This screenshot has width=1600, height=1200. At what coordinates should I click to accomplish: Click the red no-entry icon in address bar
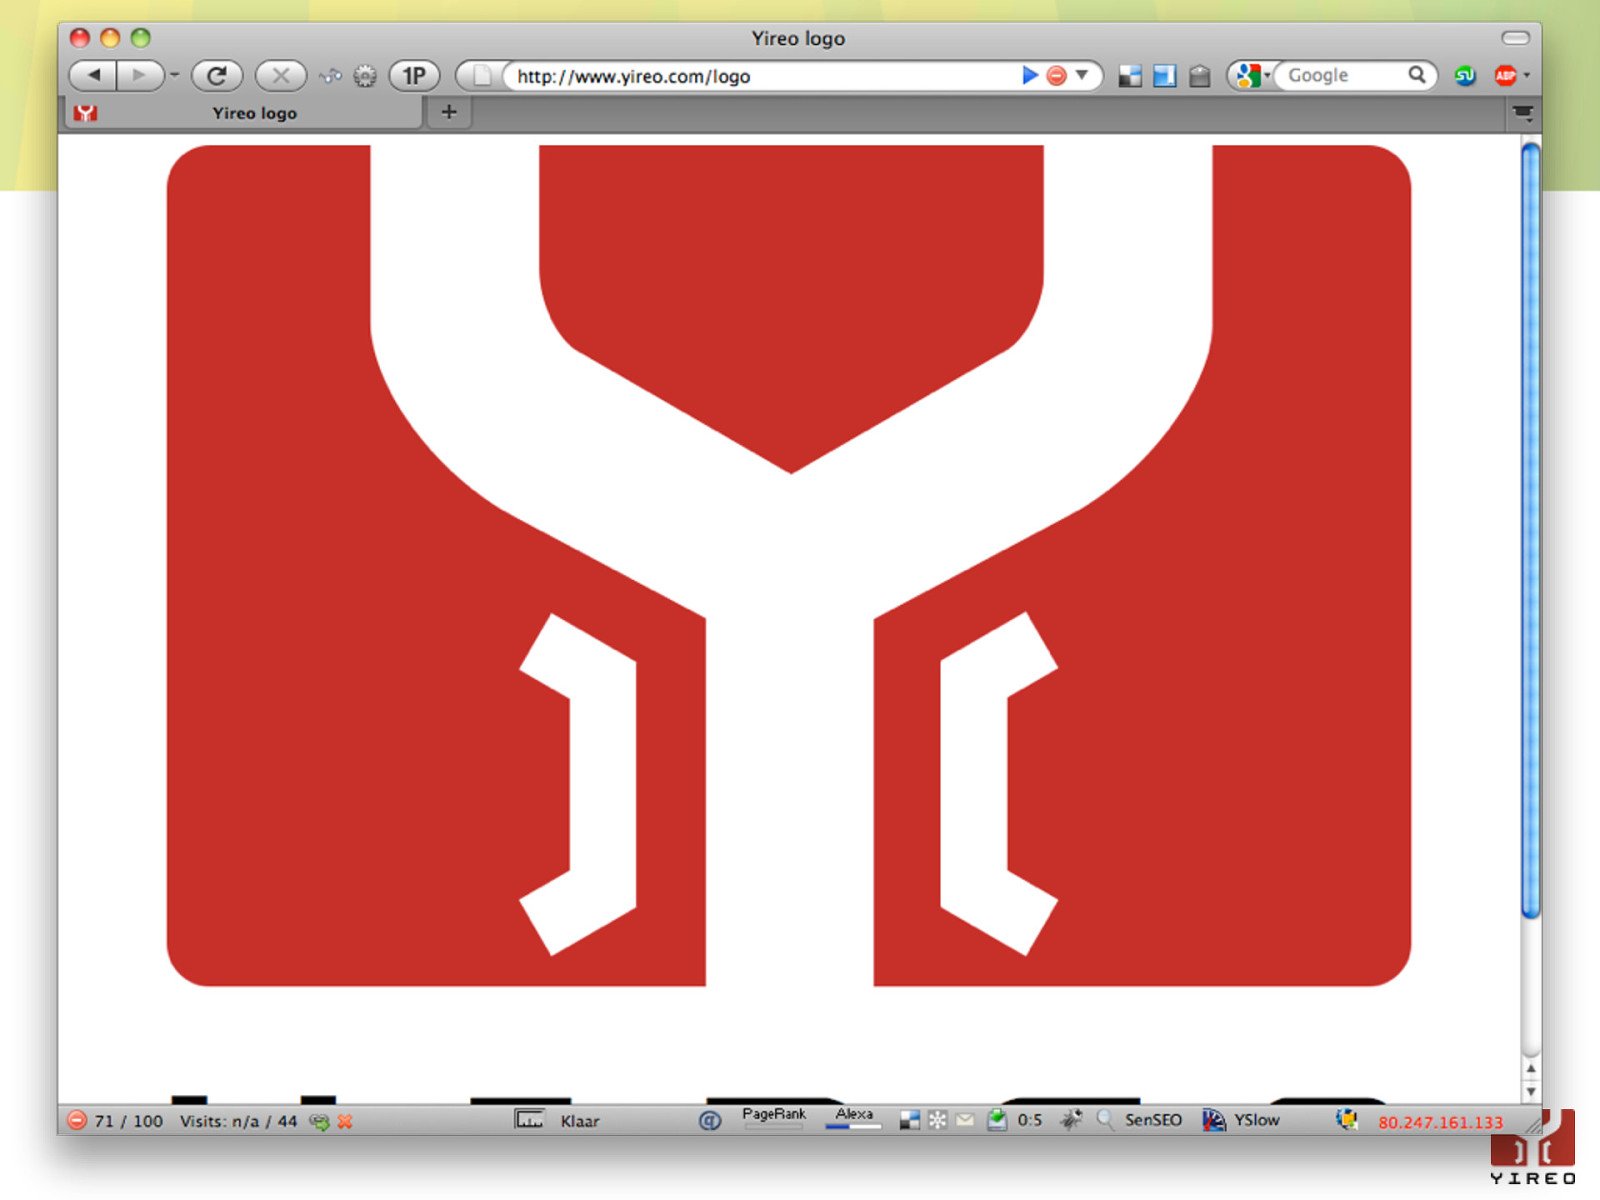pyautogui.click(x=1056, y=75)
